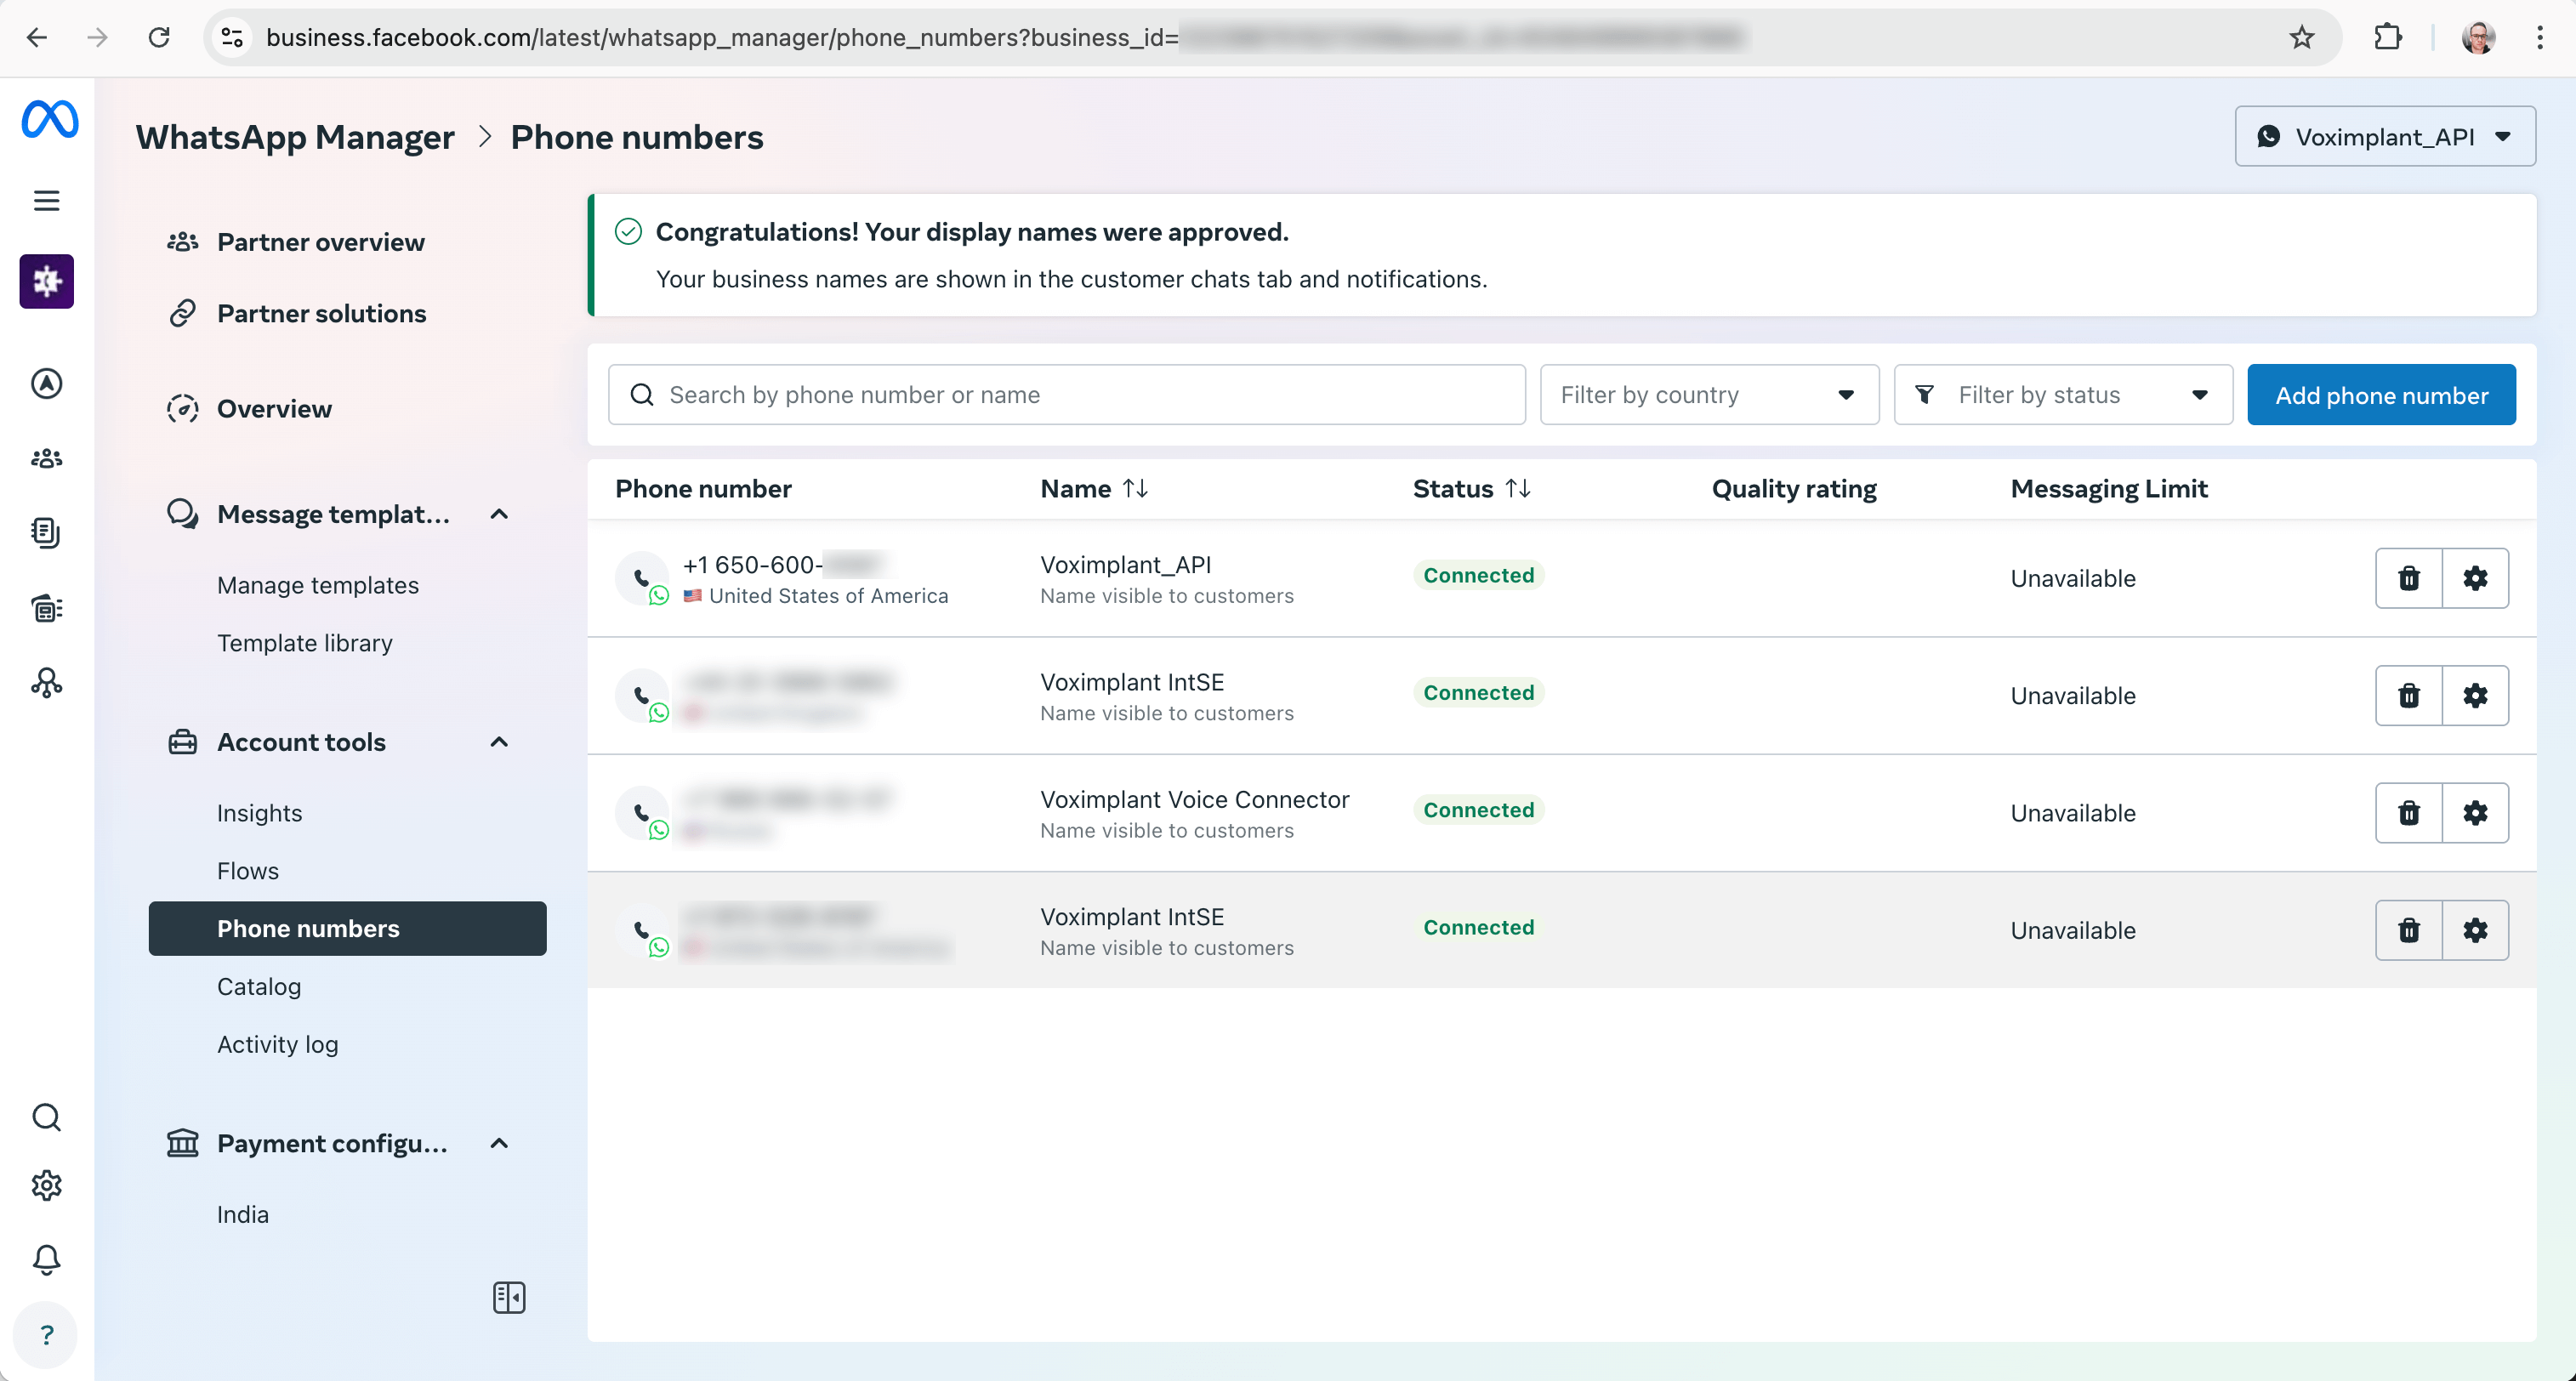Open the help question mark icon
Viewport: 2576px width, 1381px height.
(46, 1335)
